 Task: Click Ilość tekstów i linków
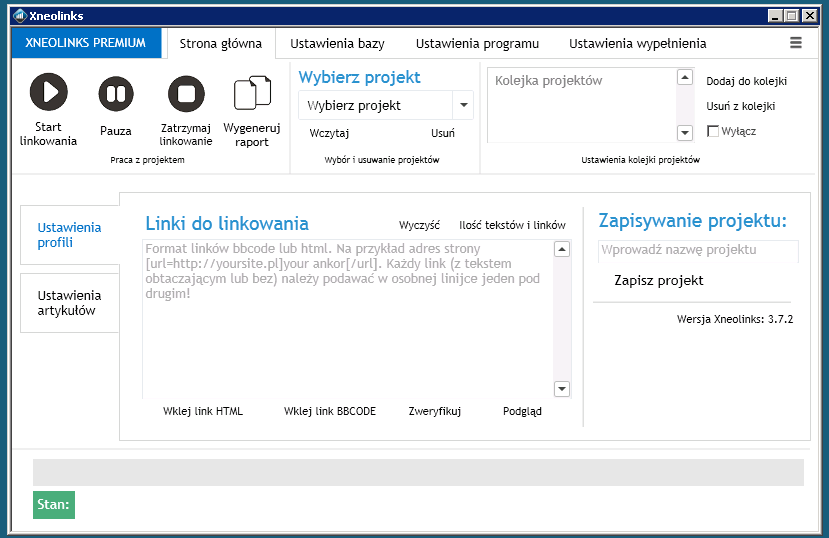pos(512,225)
